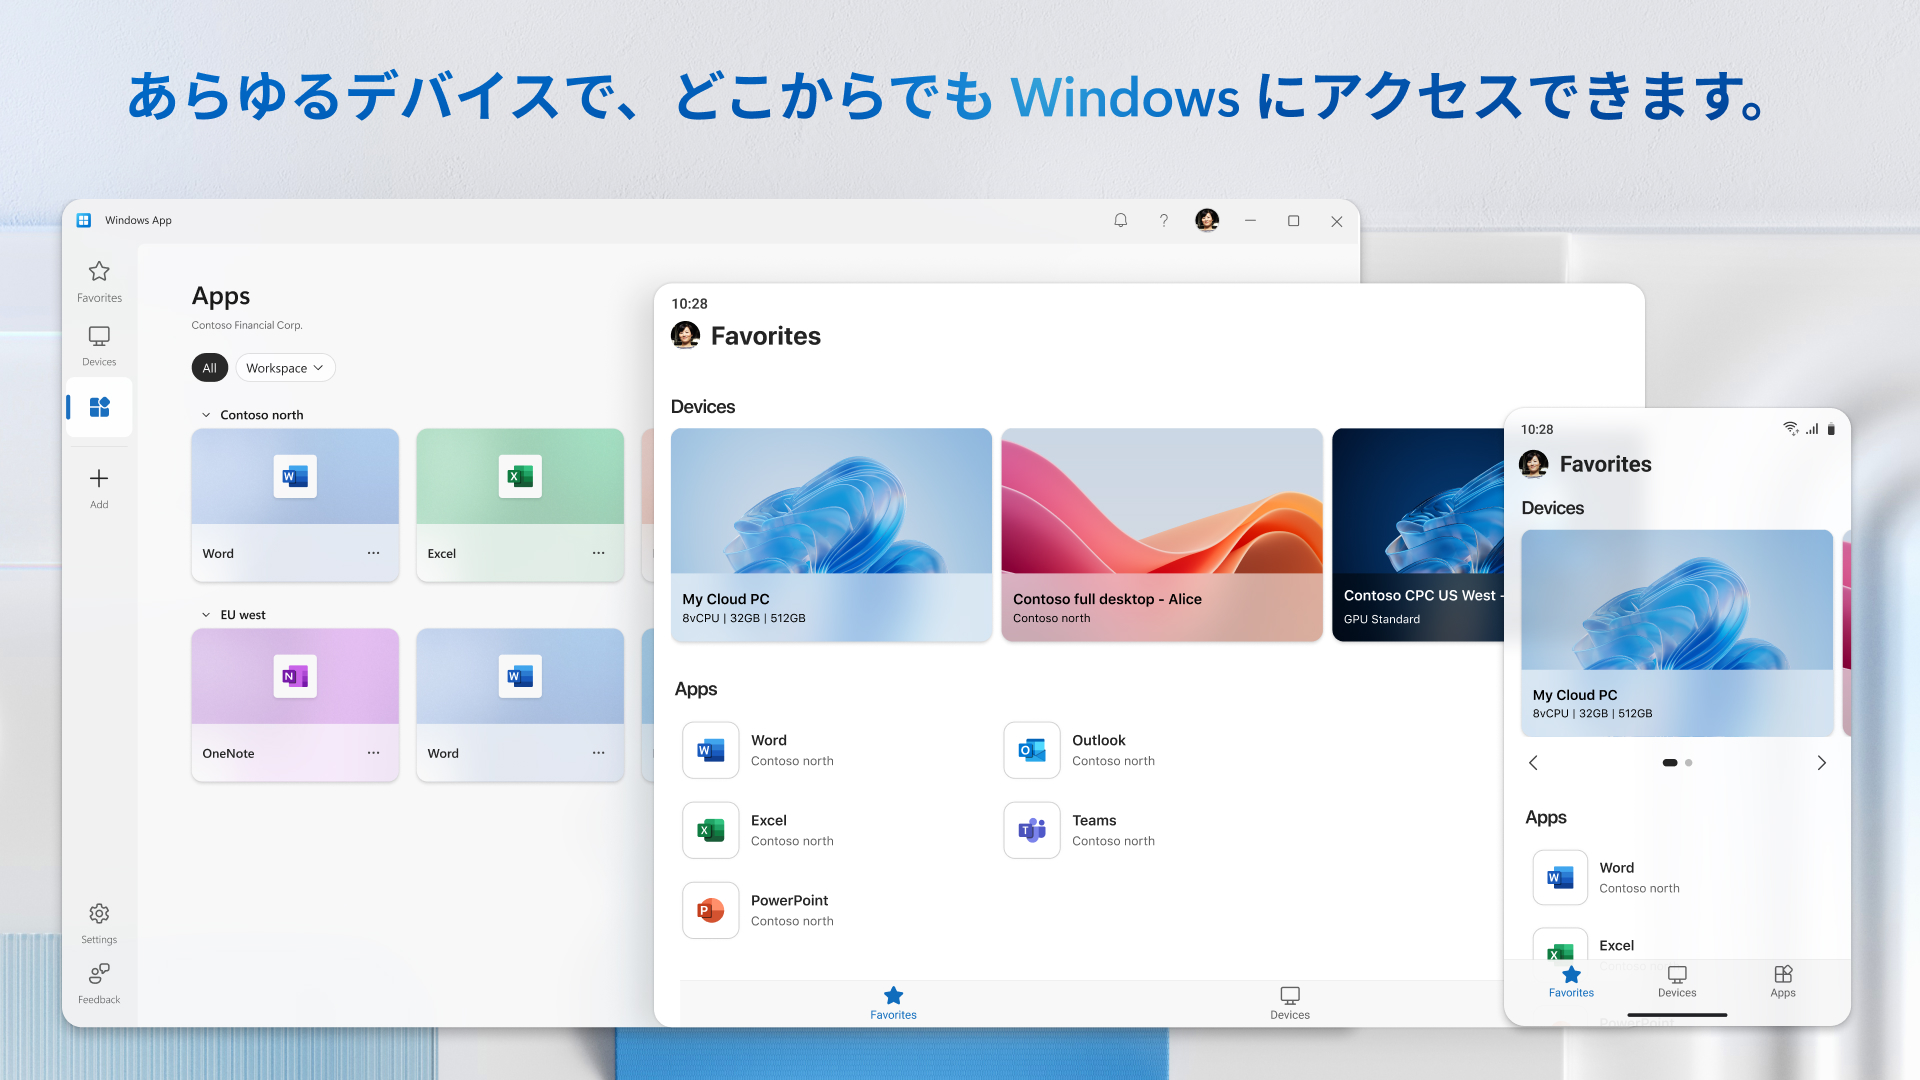1920x1080 pixels.
Task: Open the Workspace filter dropdown
Action: click(285, 368)
